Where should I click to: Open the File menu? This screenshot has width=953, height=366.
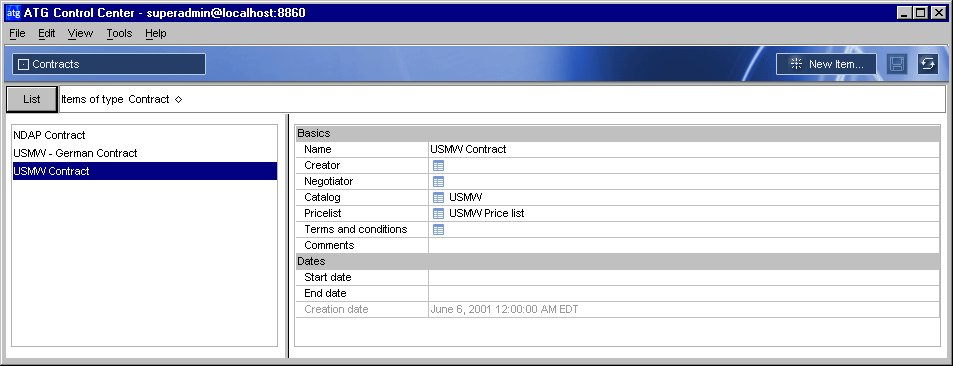click(17, 33)
